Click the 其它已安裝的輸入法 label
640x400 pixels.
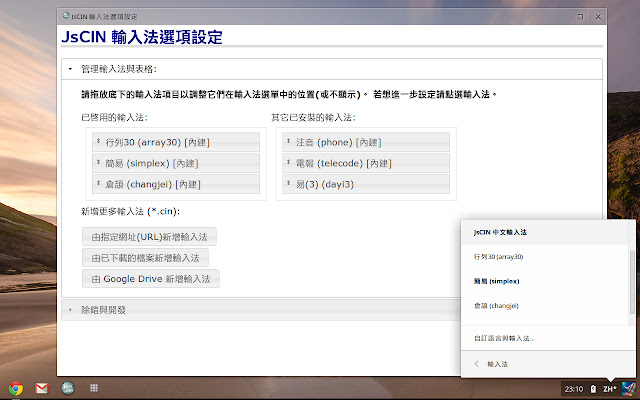click(313, 118)
